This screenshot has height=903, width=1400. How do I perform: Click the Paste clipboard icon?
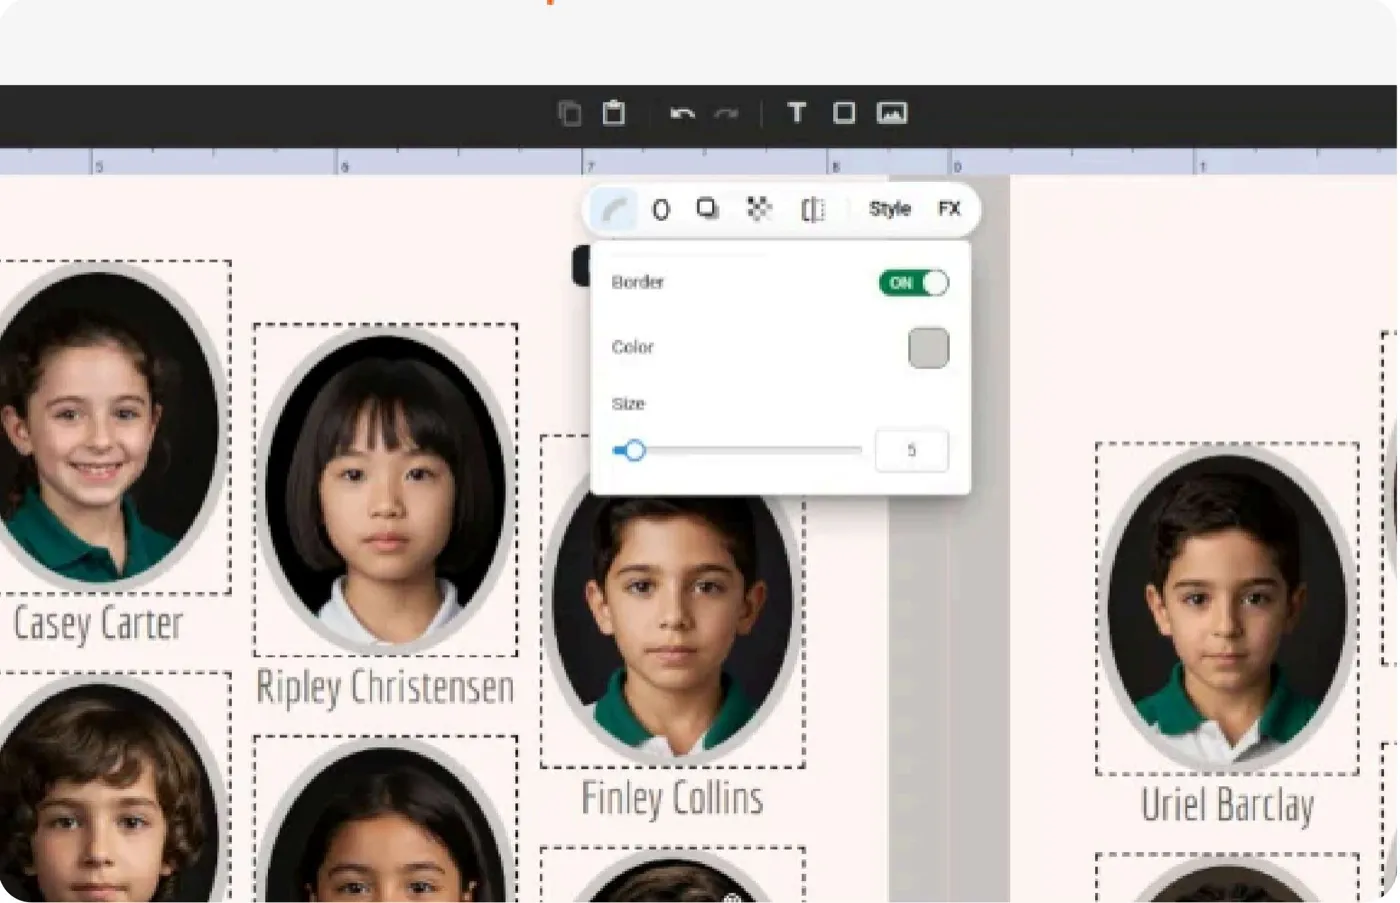(x=614, y=113)
